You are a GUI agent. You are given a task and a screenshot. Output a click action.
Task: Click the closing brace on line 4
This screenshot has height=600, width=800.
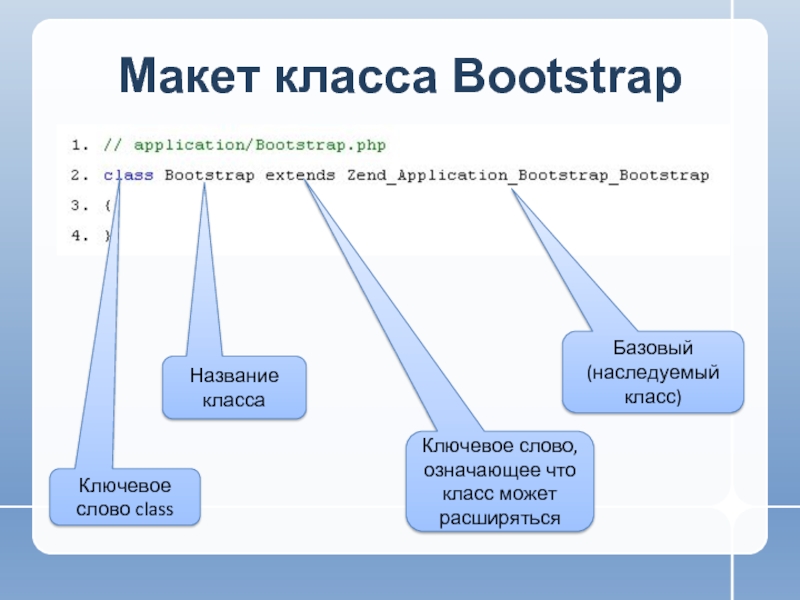[x=107, y=236]
